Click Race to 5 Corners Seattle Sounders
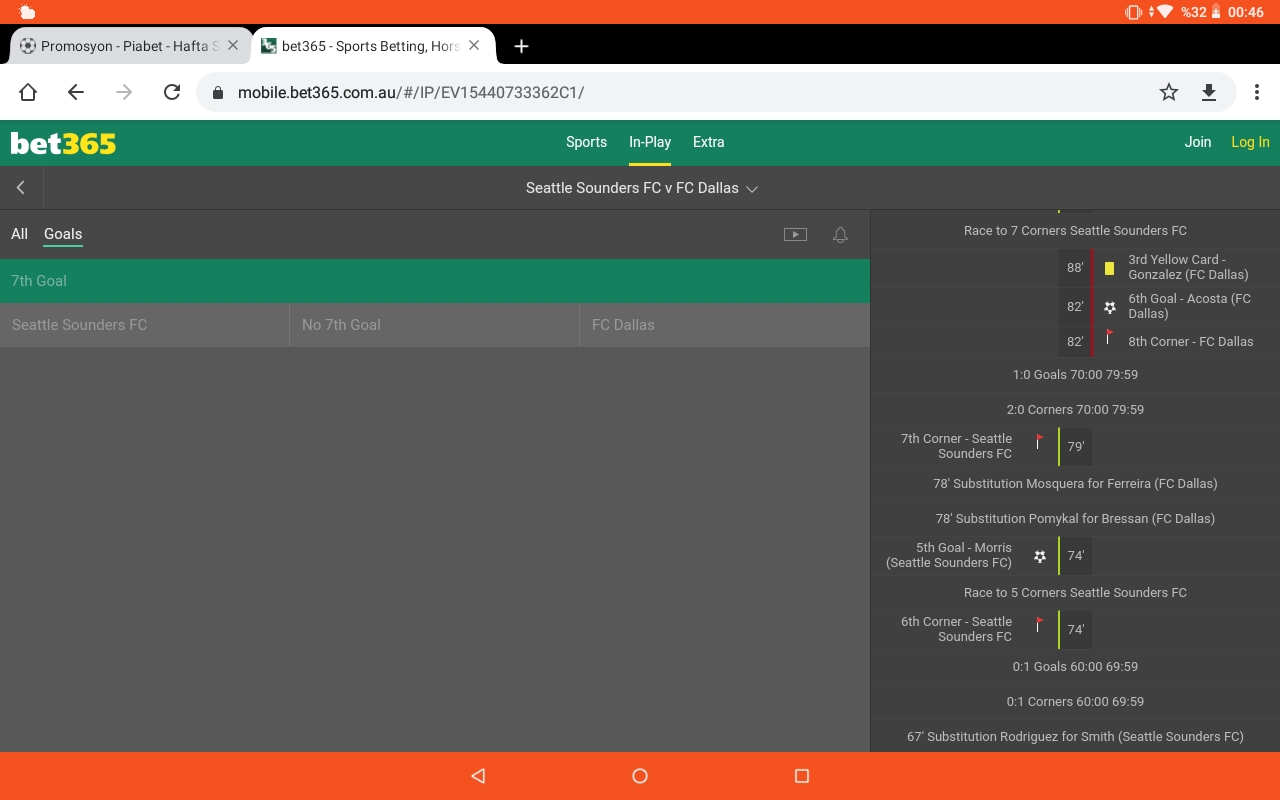The width and height of the screenshot is (1280, 800). coord(1075,593)
